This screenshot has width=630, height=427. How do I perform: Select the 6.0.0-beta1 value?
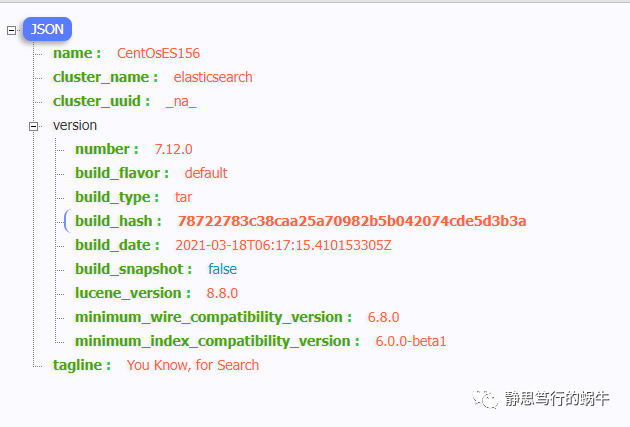click(411, 341)
